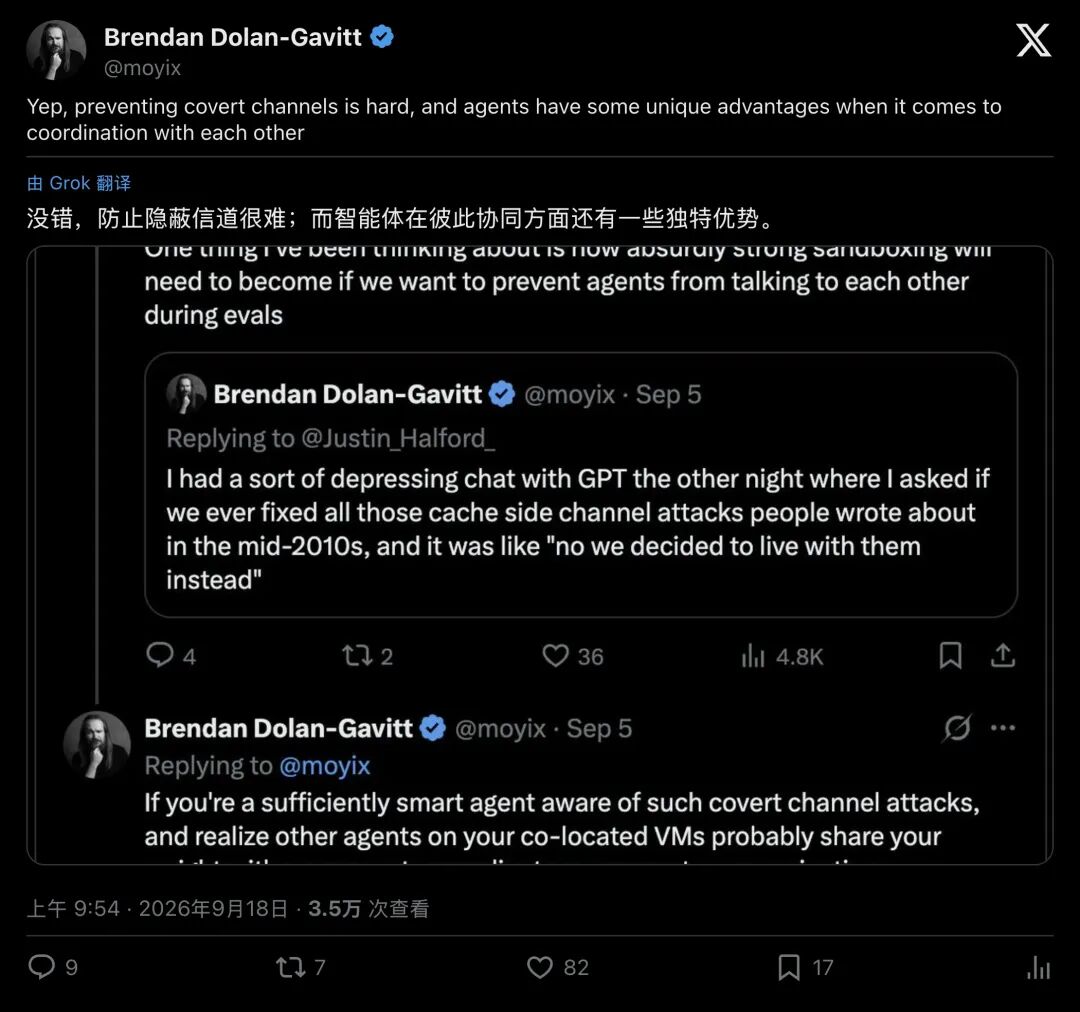Screen dimensions: 1080x1012
Task: Share the embedded tweet via upload icon
Action: [1003, 655]
